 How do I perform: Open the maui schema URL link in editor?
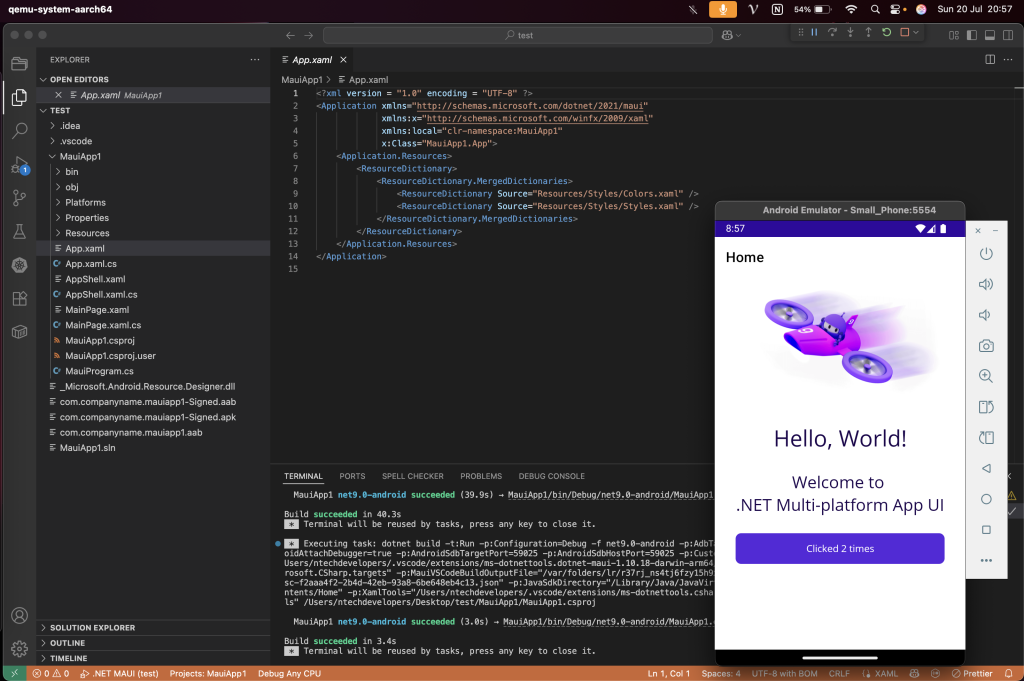pyautogui.click(x=532, y=106)
